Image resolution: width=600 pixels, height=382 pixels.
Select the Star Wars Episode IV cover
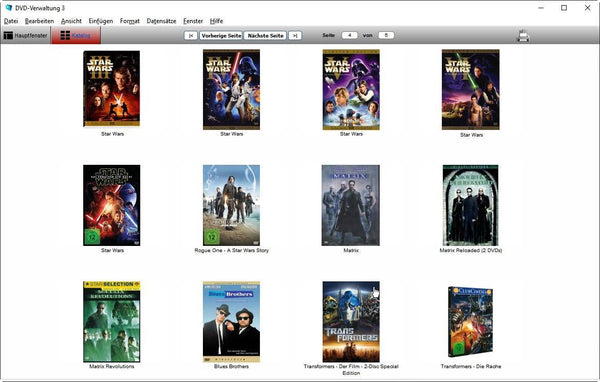pyautogui.click(x=232, y=89)
